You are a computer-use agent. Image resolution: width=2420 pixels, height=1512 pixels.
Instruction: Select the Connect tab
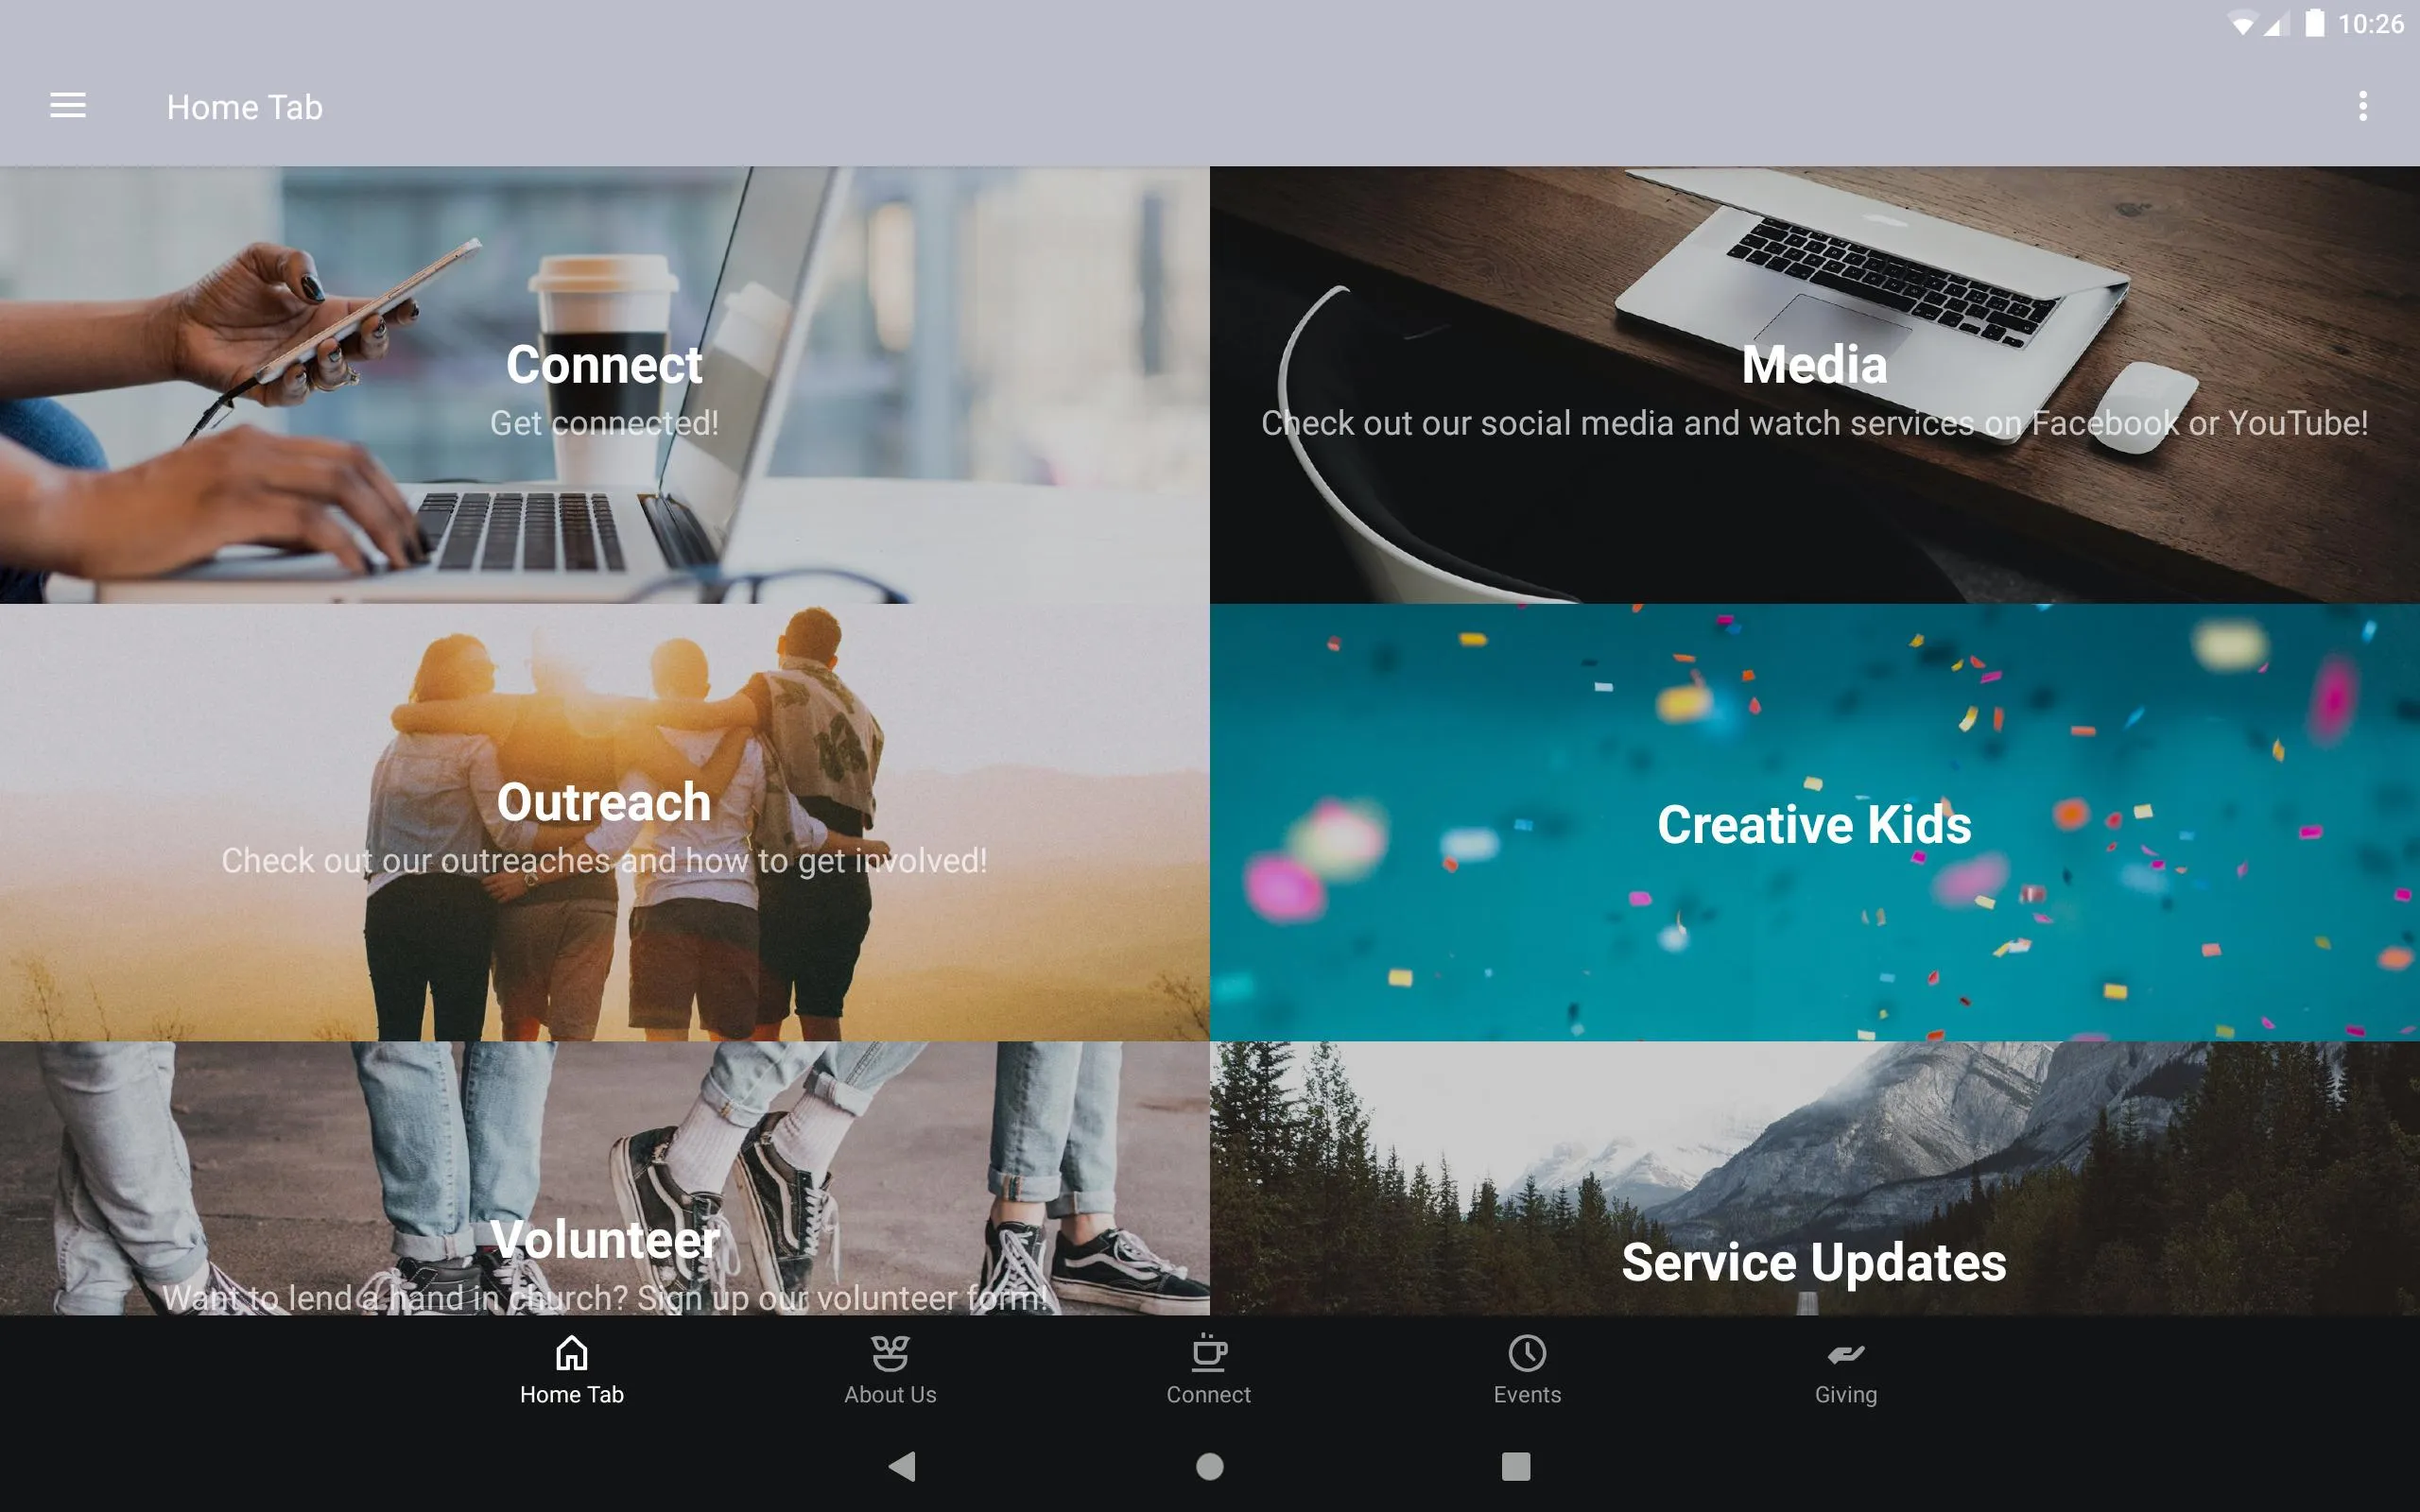1209,1369
